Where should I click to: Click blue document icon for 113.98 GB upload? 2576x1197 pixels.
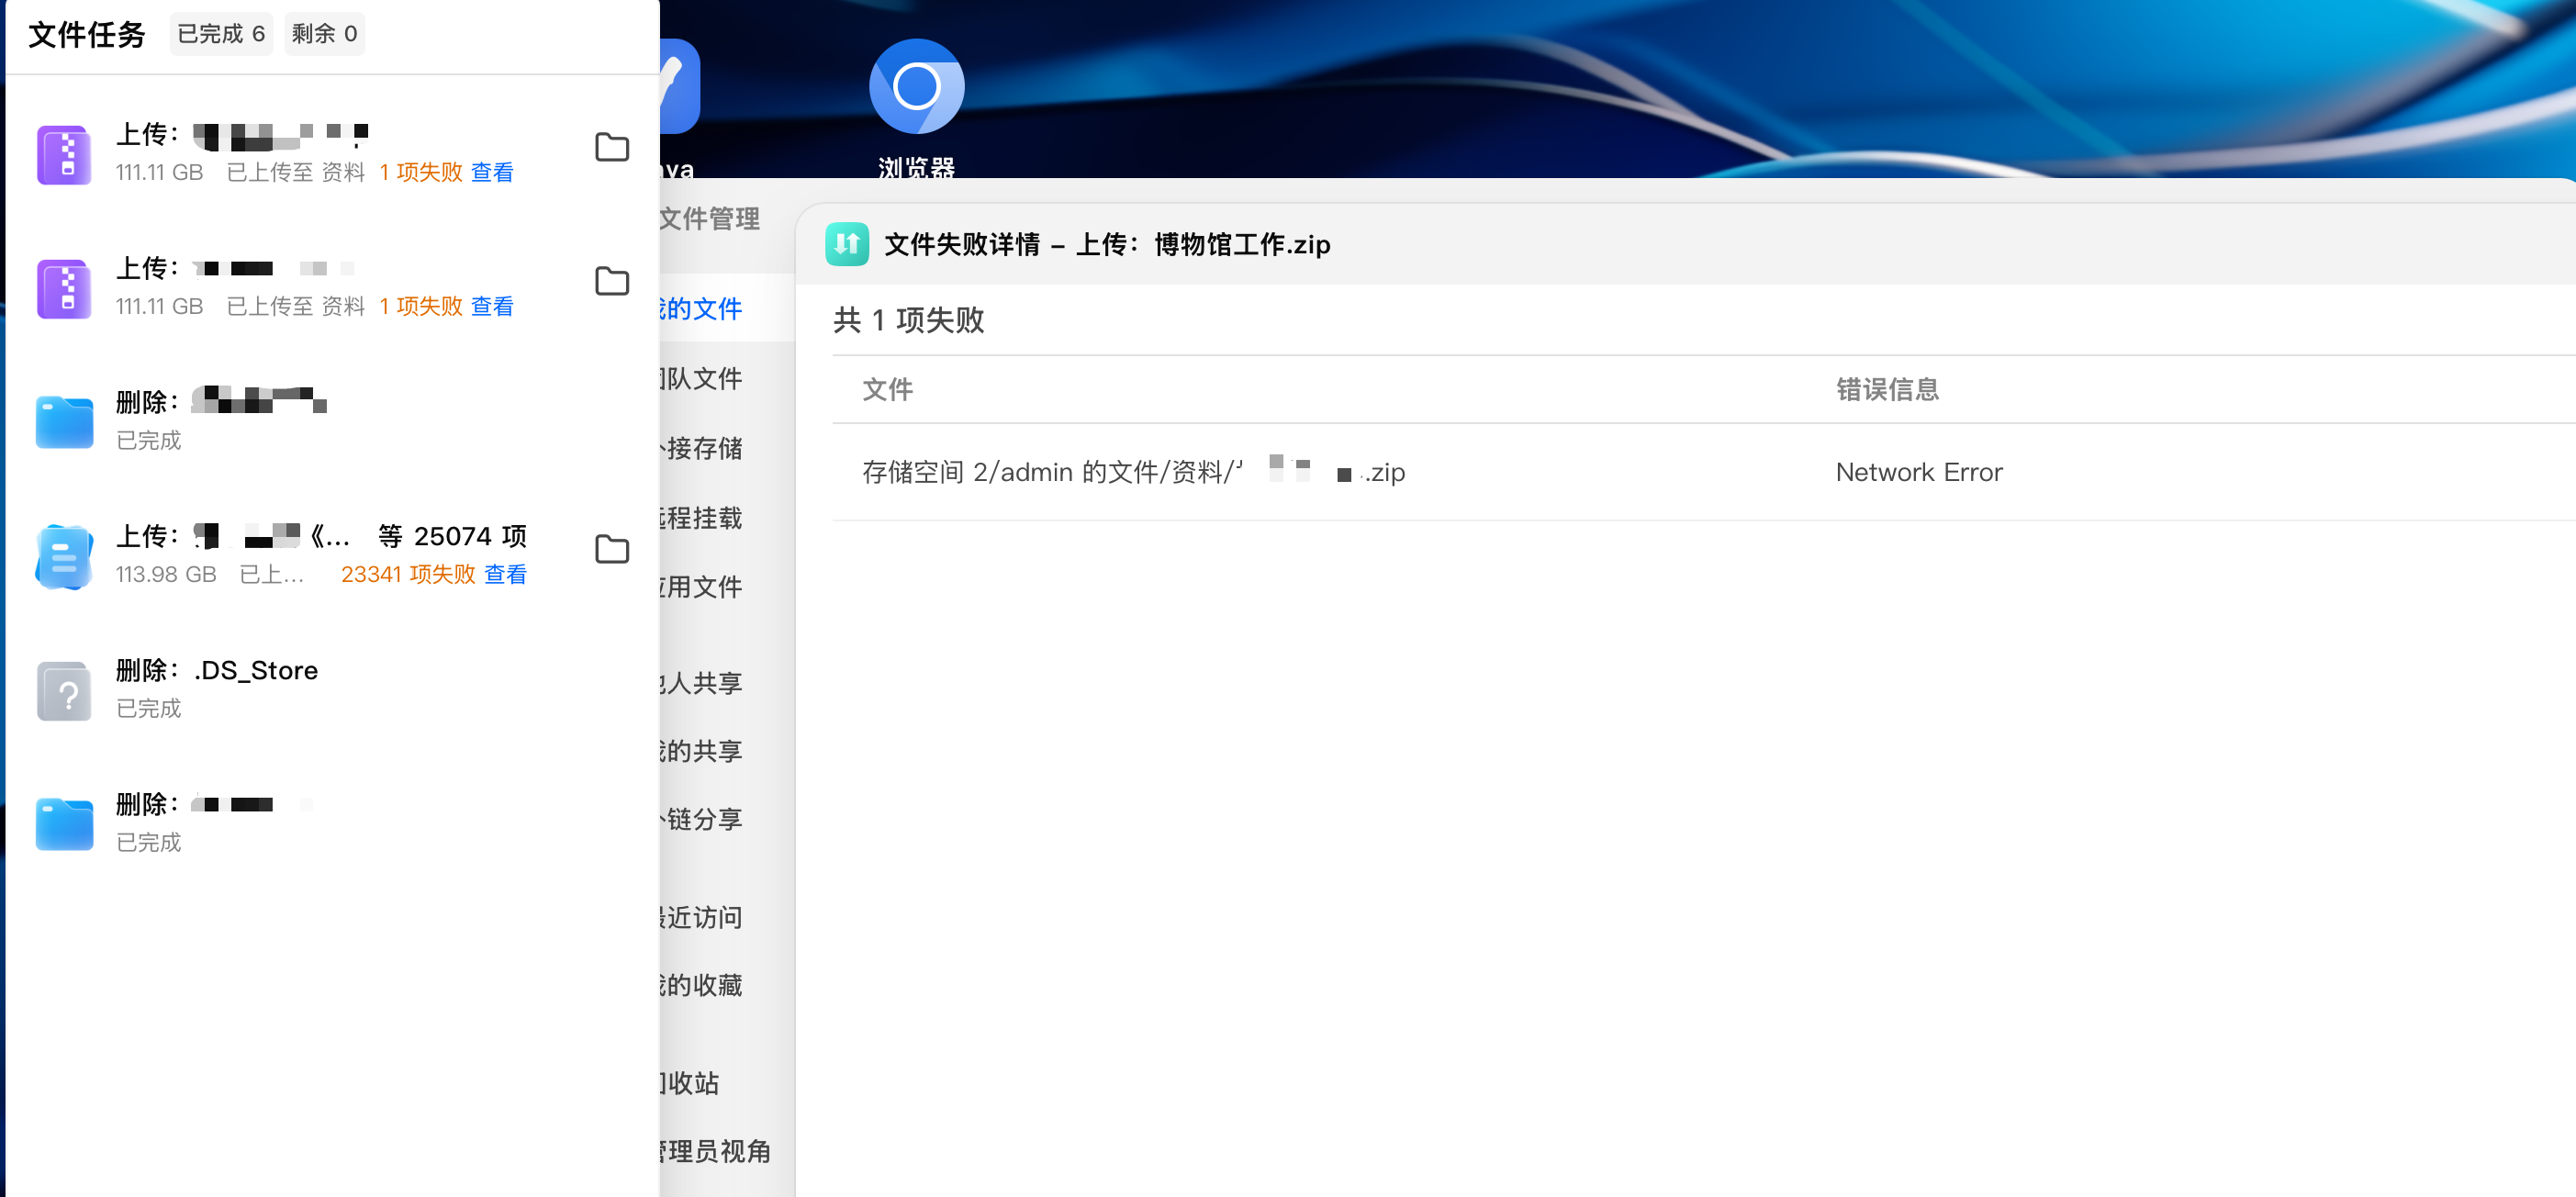coord(64,556)
